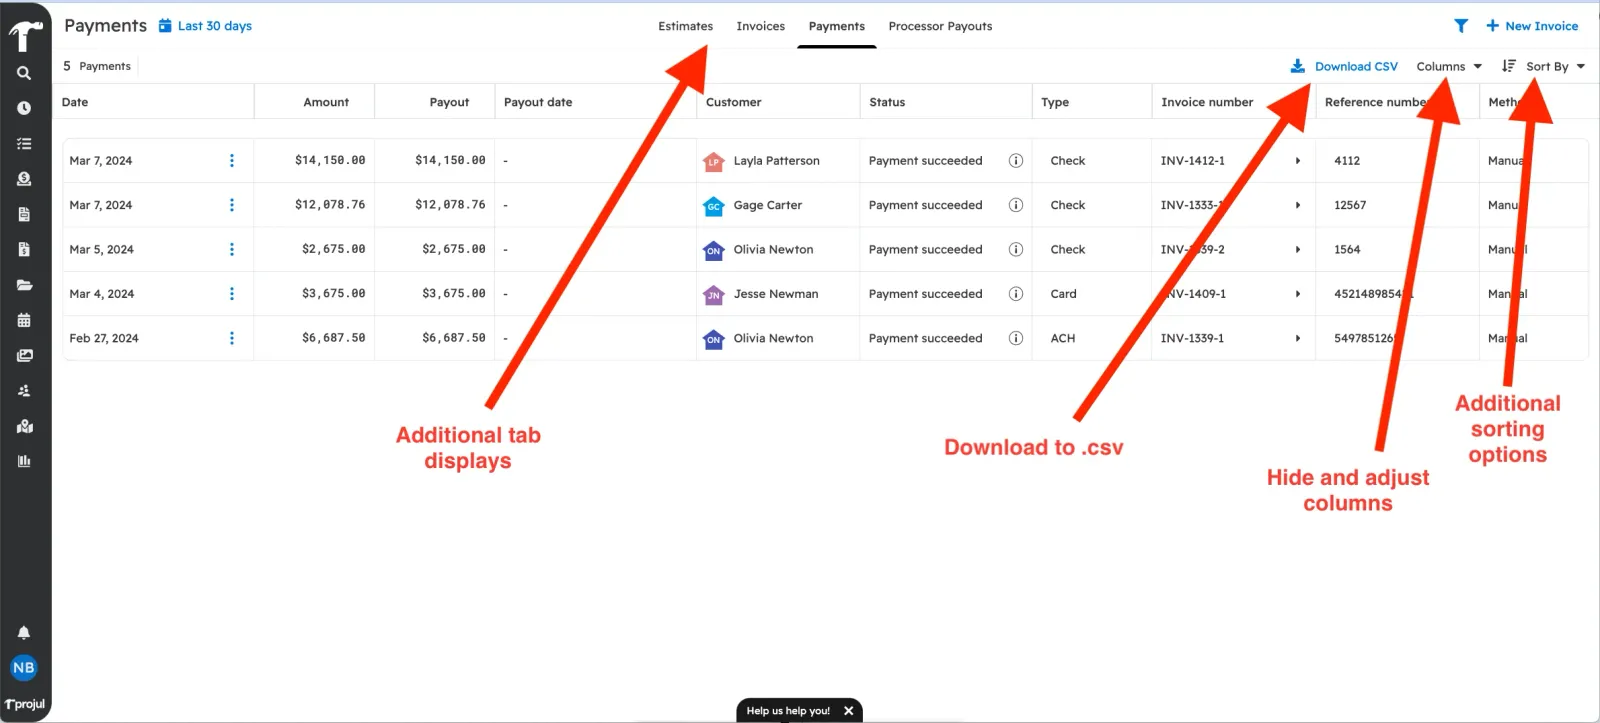Click the Date column header
The width and height of the screenshot is (1600, 723).
point(75,102)
